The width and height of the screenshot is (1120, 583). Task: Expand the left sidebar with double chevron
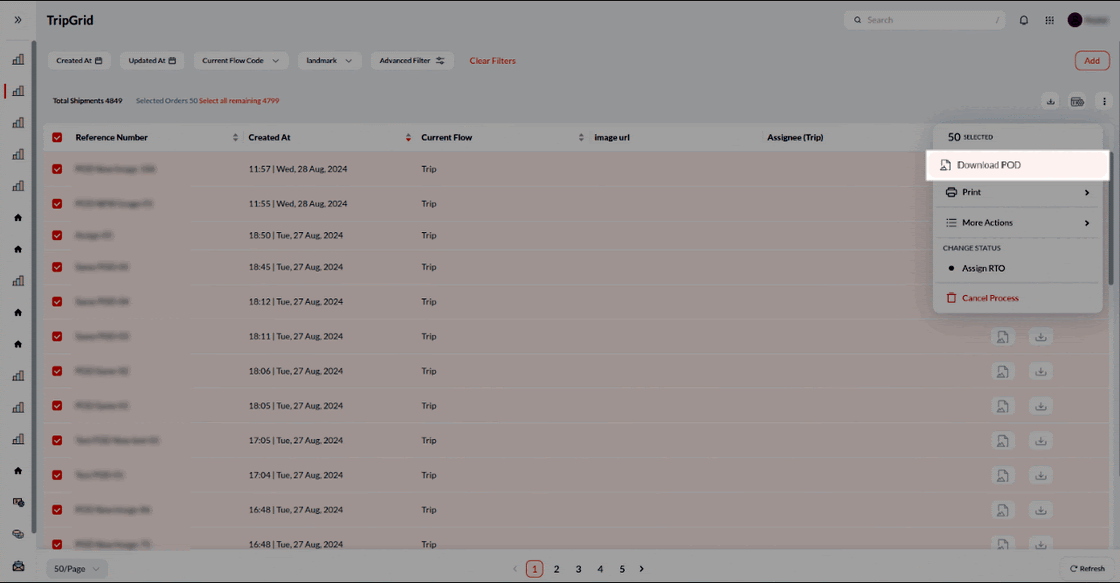(x=18, y=20)
